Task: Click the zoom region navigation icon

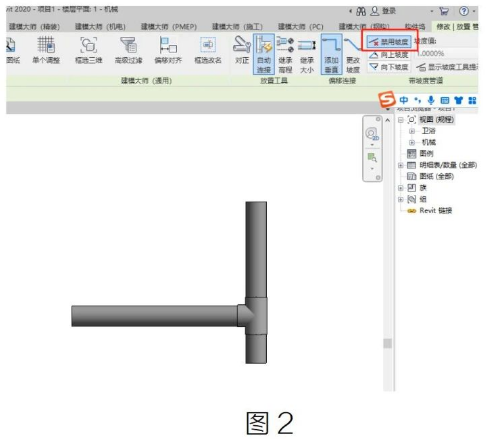Action: pos(372,157)
